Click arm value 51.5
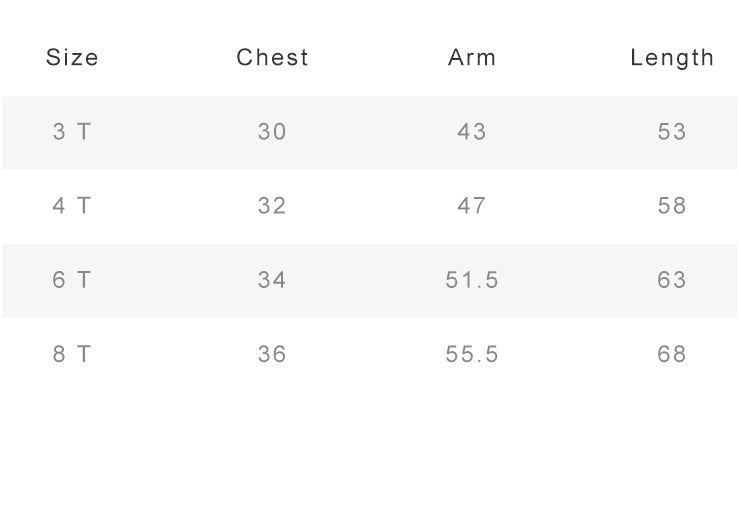The width and height of the screenshot is (740, 520). 472,279
